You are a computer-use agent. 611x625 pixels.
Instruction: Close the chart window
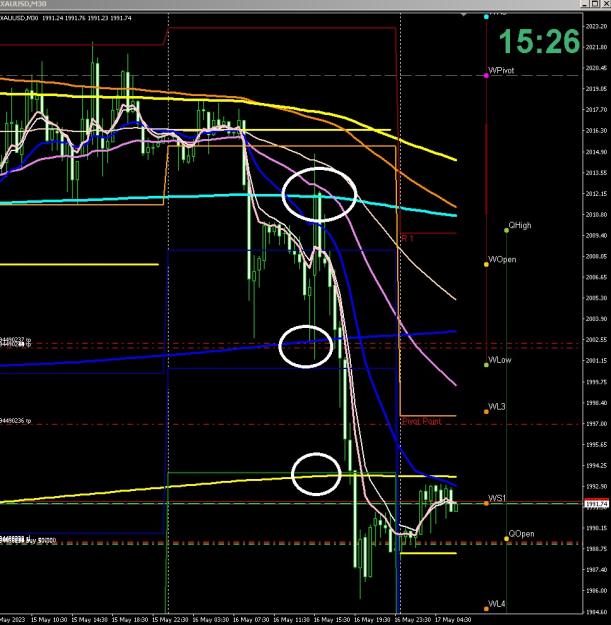tap(605, 4)
